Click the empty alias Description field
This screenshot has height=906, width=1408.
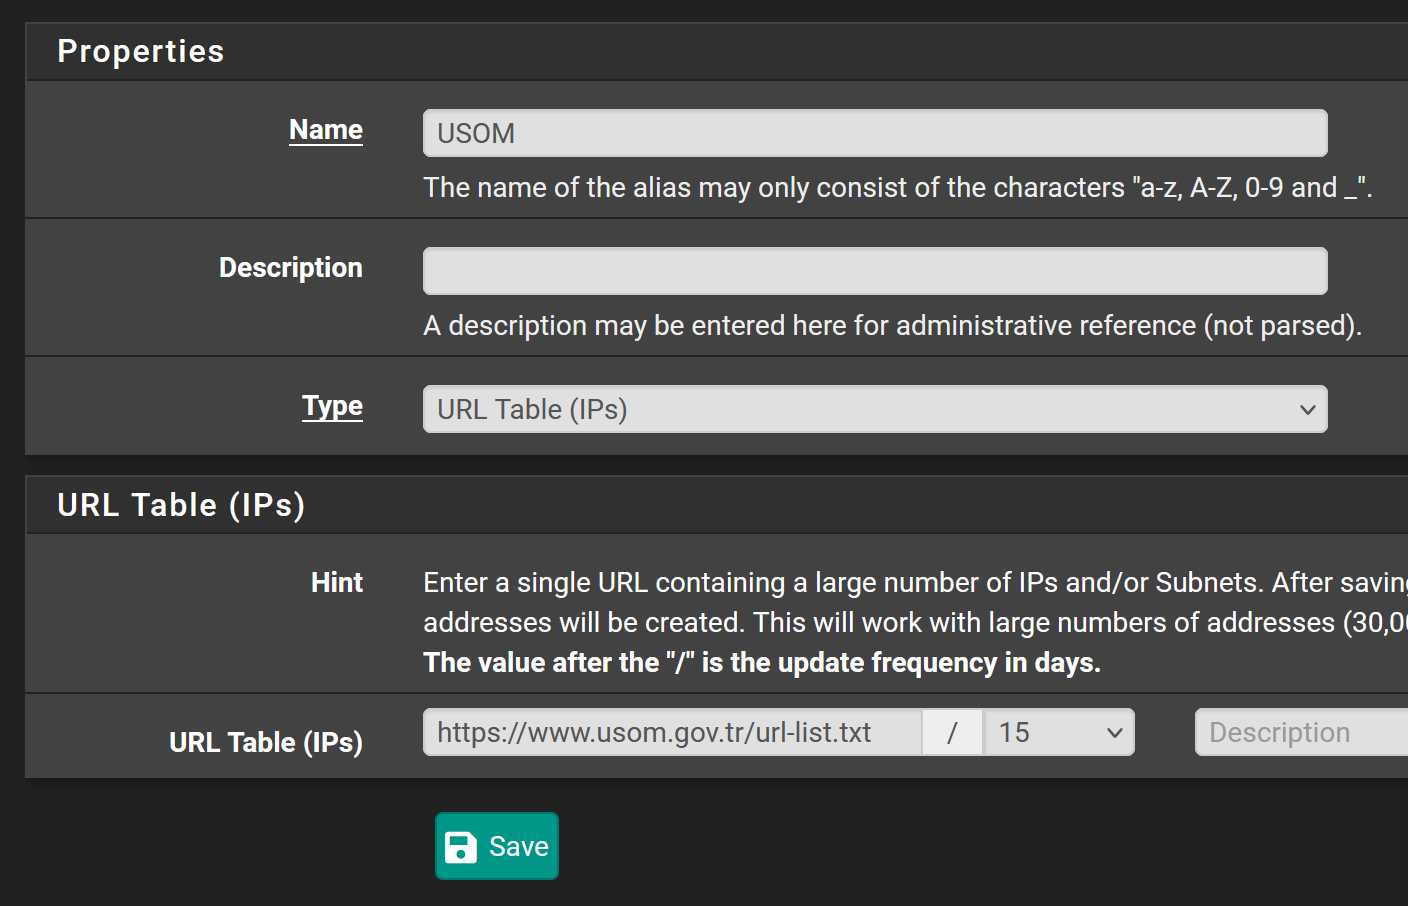point(875,271)
